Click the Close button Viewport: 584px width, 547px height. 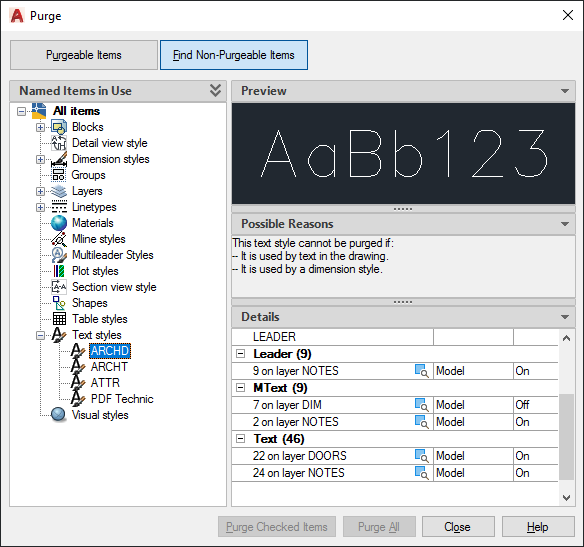pyautogui.click(x=458, y=527)
